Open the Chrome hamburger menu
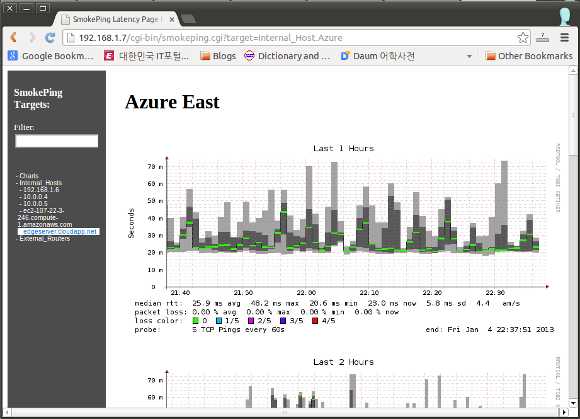Viewport: 580px width, 419px height. (564, 37)
